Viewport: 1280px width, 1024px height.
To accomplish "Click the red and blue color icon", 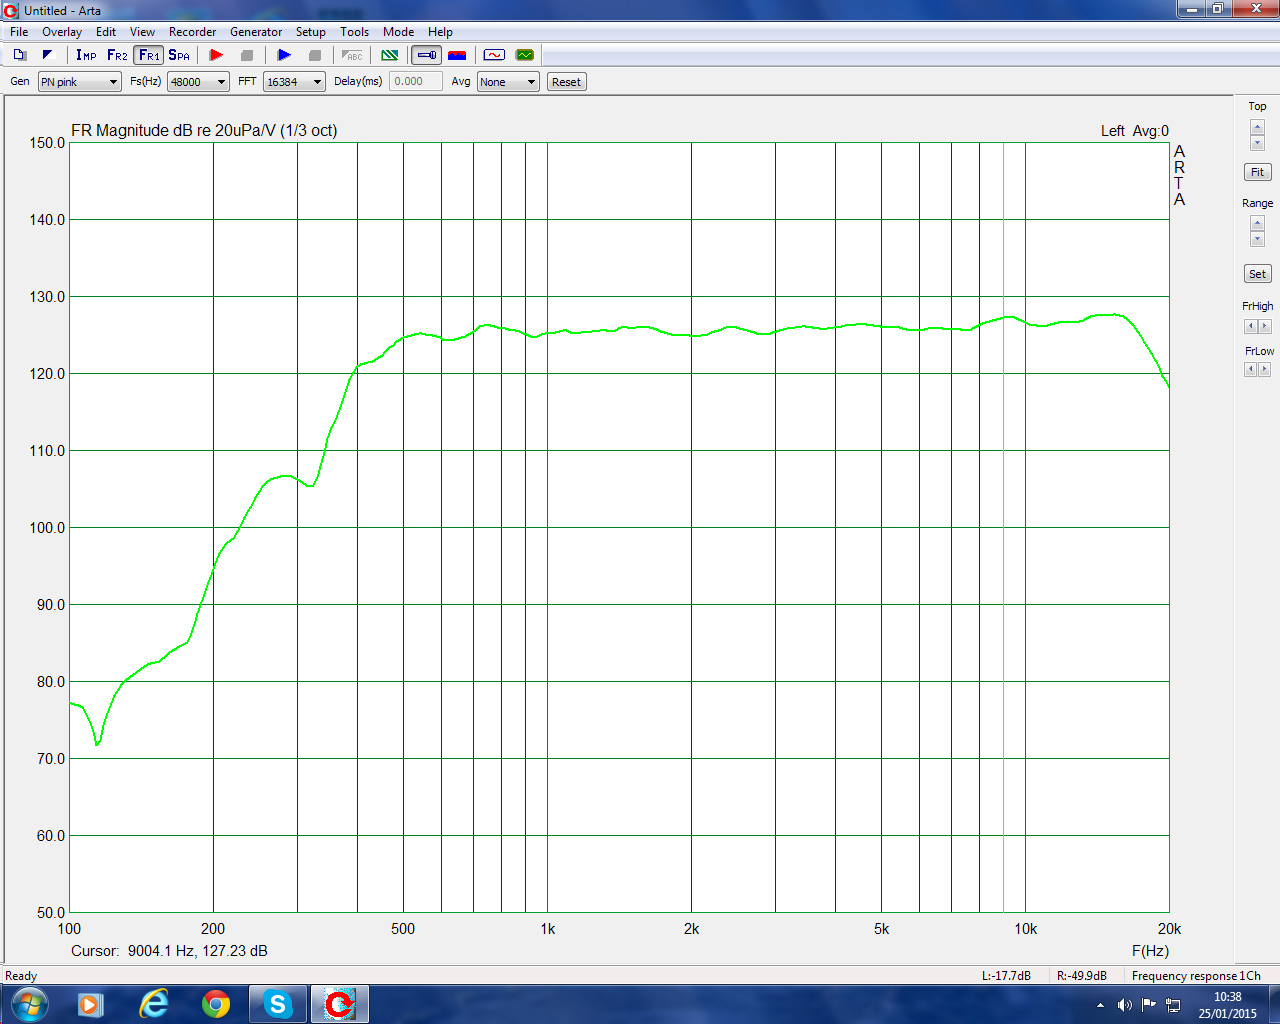I will tap(457, 55).
